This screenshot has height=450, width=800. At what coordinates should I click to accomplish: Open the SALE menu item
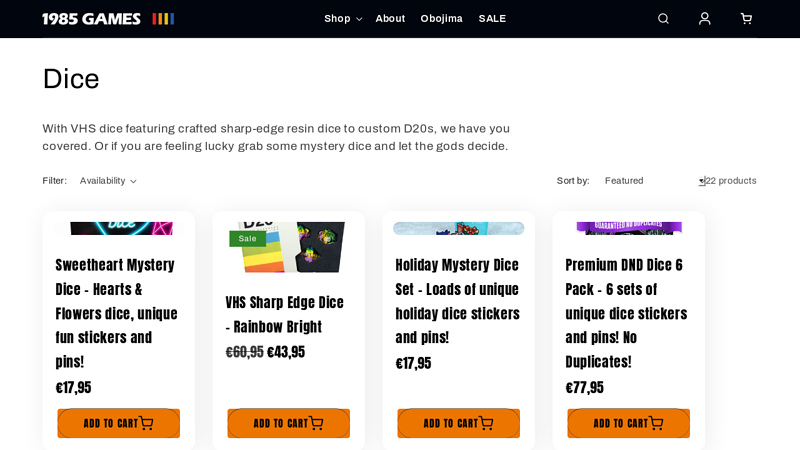tap(492, 19)
